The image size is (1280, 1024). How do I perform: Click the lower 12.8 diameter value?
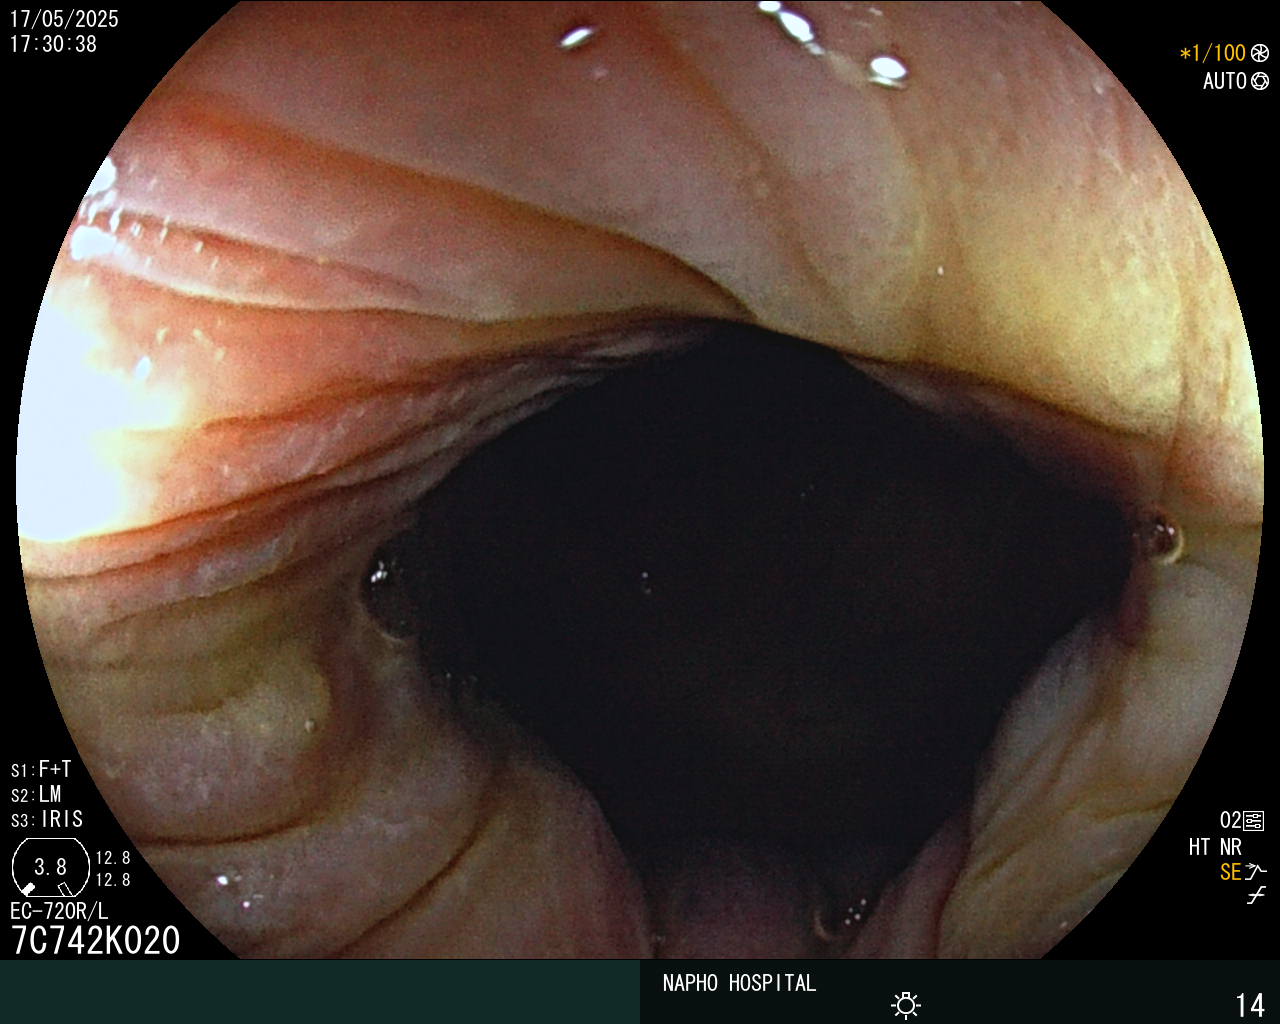coord(113,880)
